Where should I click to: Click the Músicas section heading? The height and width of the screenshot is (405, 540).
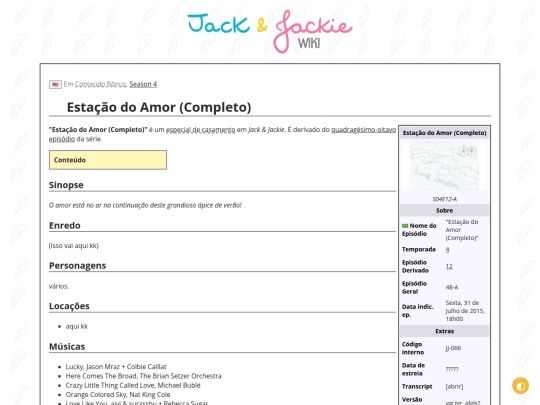tap(67, 346)
